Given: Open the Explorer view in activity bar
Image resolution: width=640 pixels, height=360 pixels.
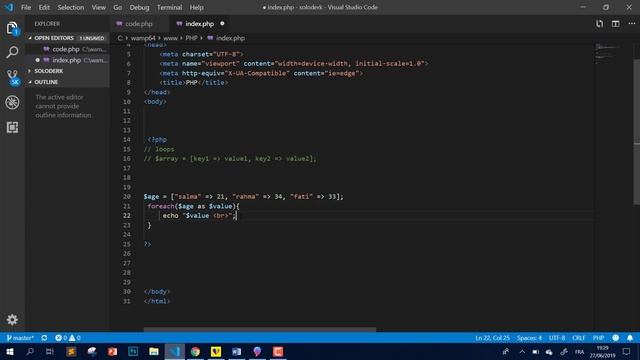Looking at the screenshot, I should (x=12, y=29).
